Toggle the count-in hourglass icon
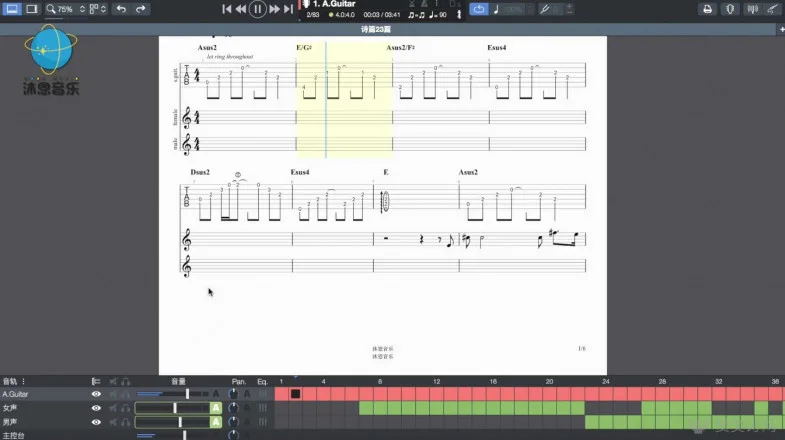 tap(412, 4)
